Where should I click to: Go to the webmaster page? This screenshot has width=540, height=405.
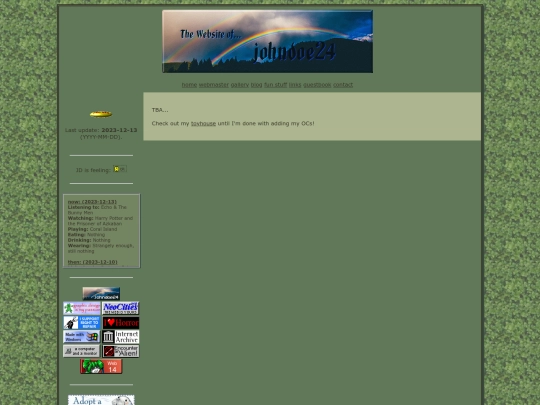coord(214,85)
